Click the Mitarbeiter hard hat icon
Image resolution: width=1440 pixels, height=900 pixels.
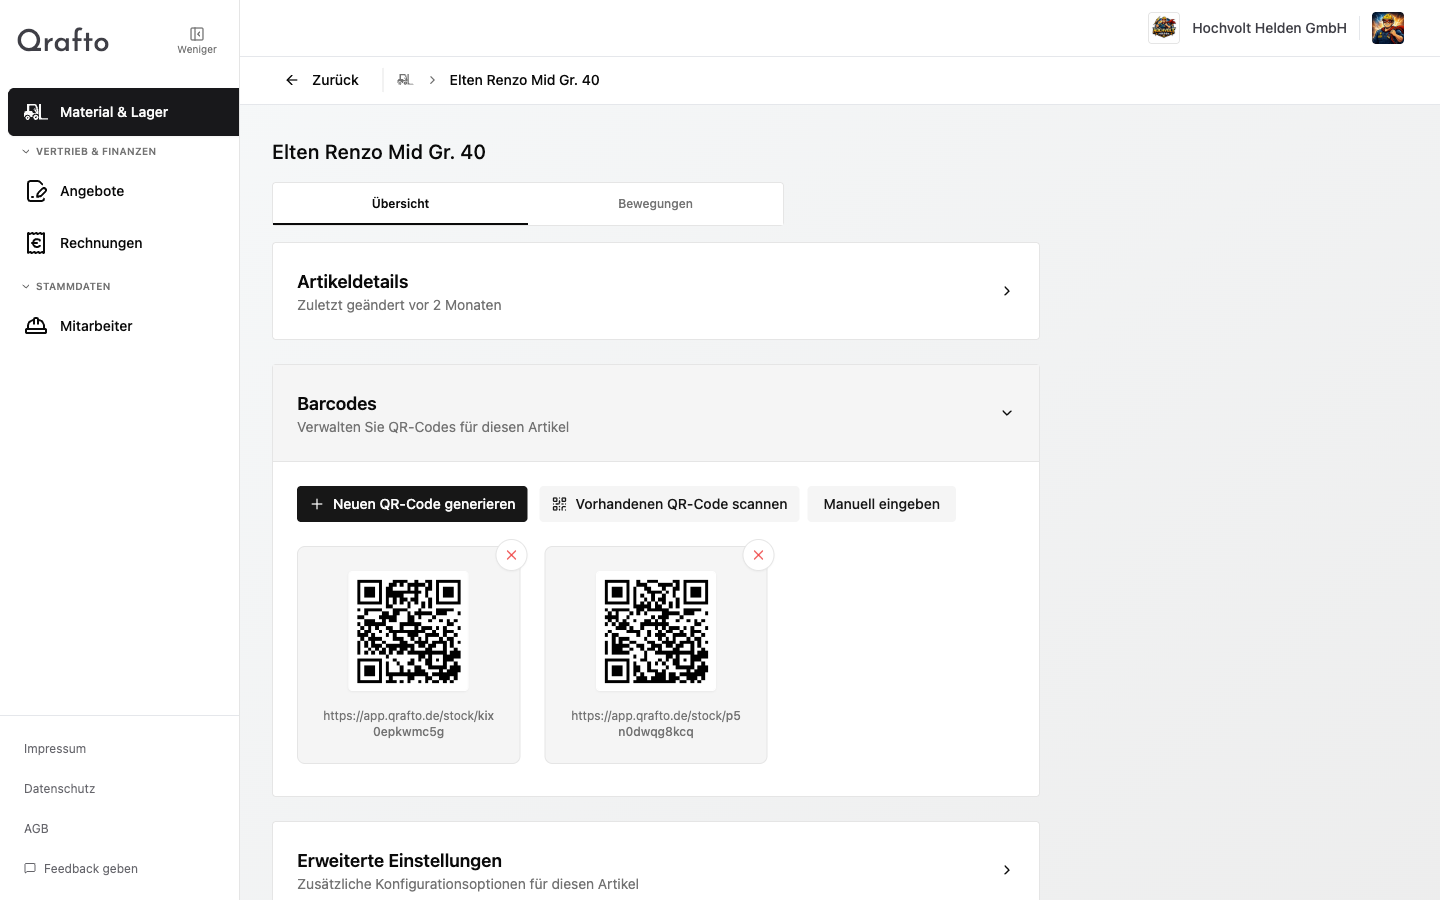36,325
